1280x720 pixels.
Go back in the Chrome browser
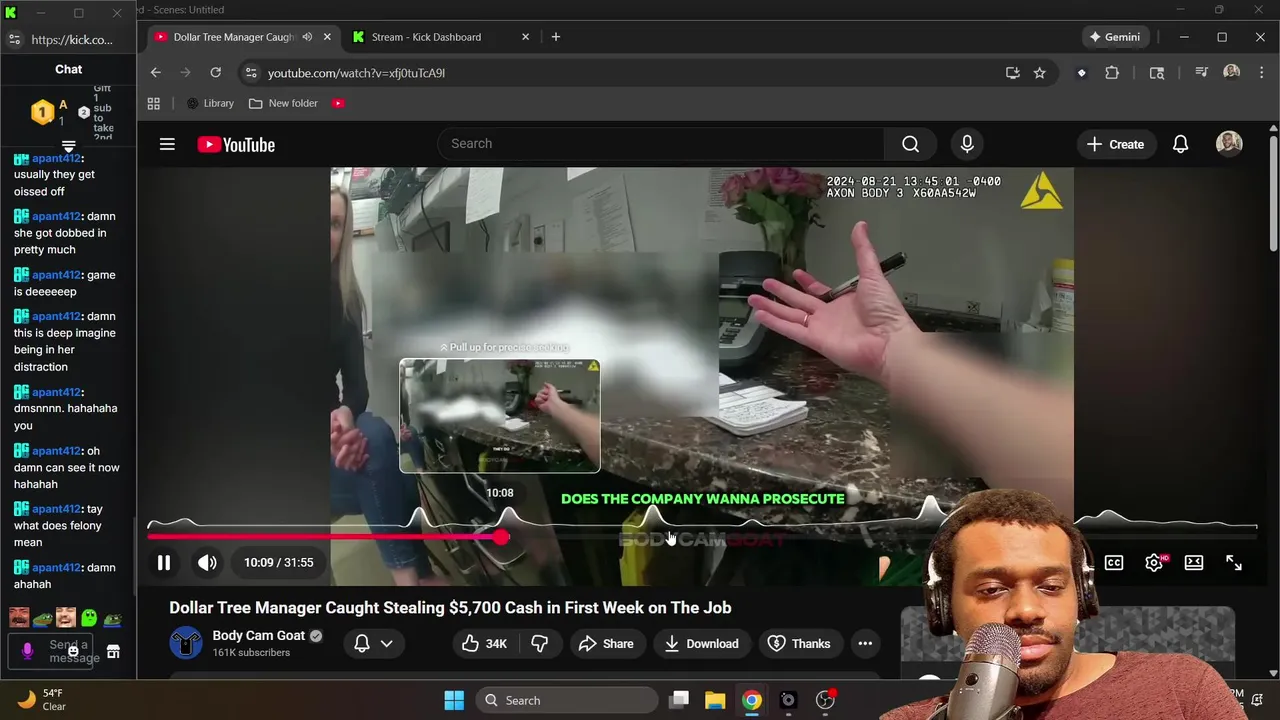(156, 72)
